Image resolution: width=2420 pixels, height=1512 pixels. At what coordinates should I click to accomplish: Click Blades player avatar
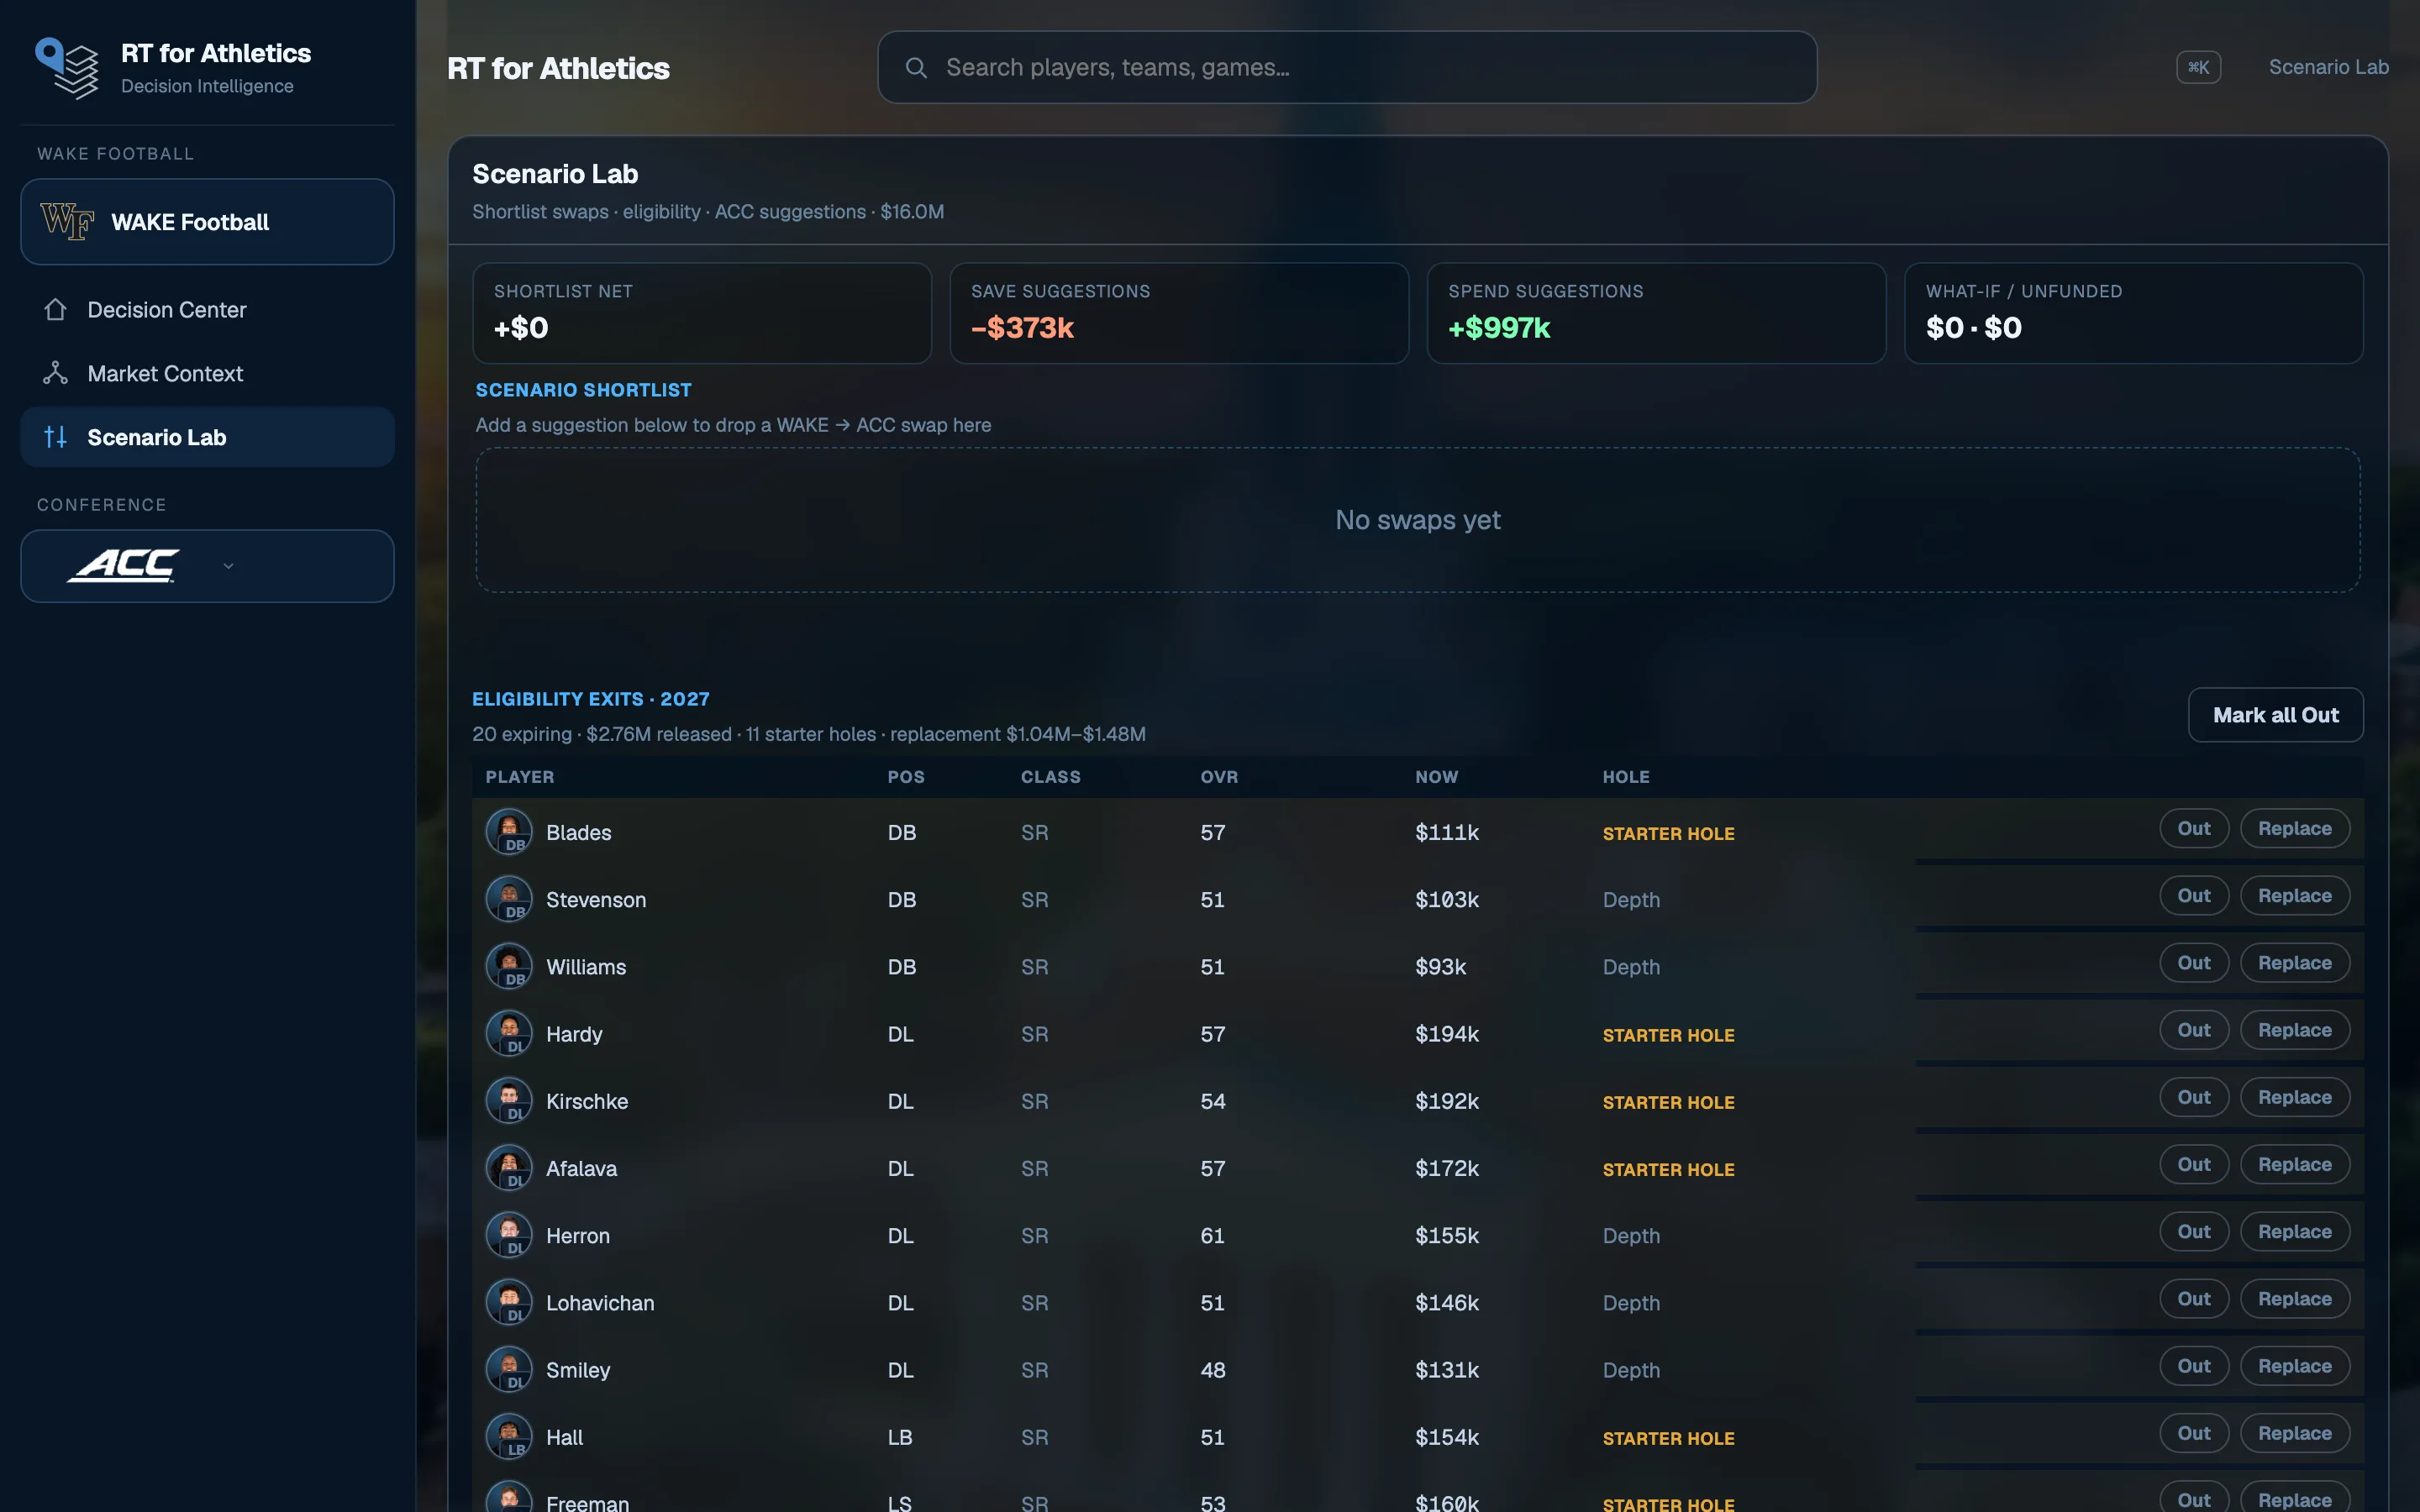click(x=509, y=832)
